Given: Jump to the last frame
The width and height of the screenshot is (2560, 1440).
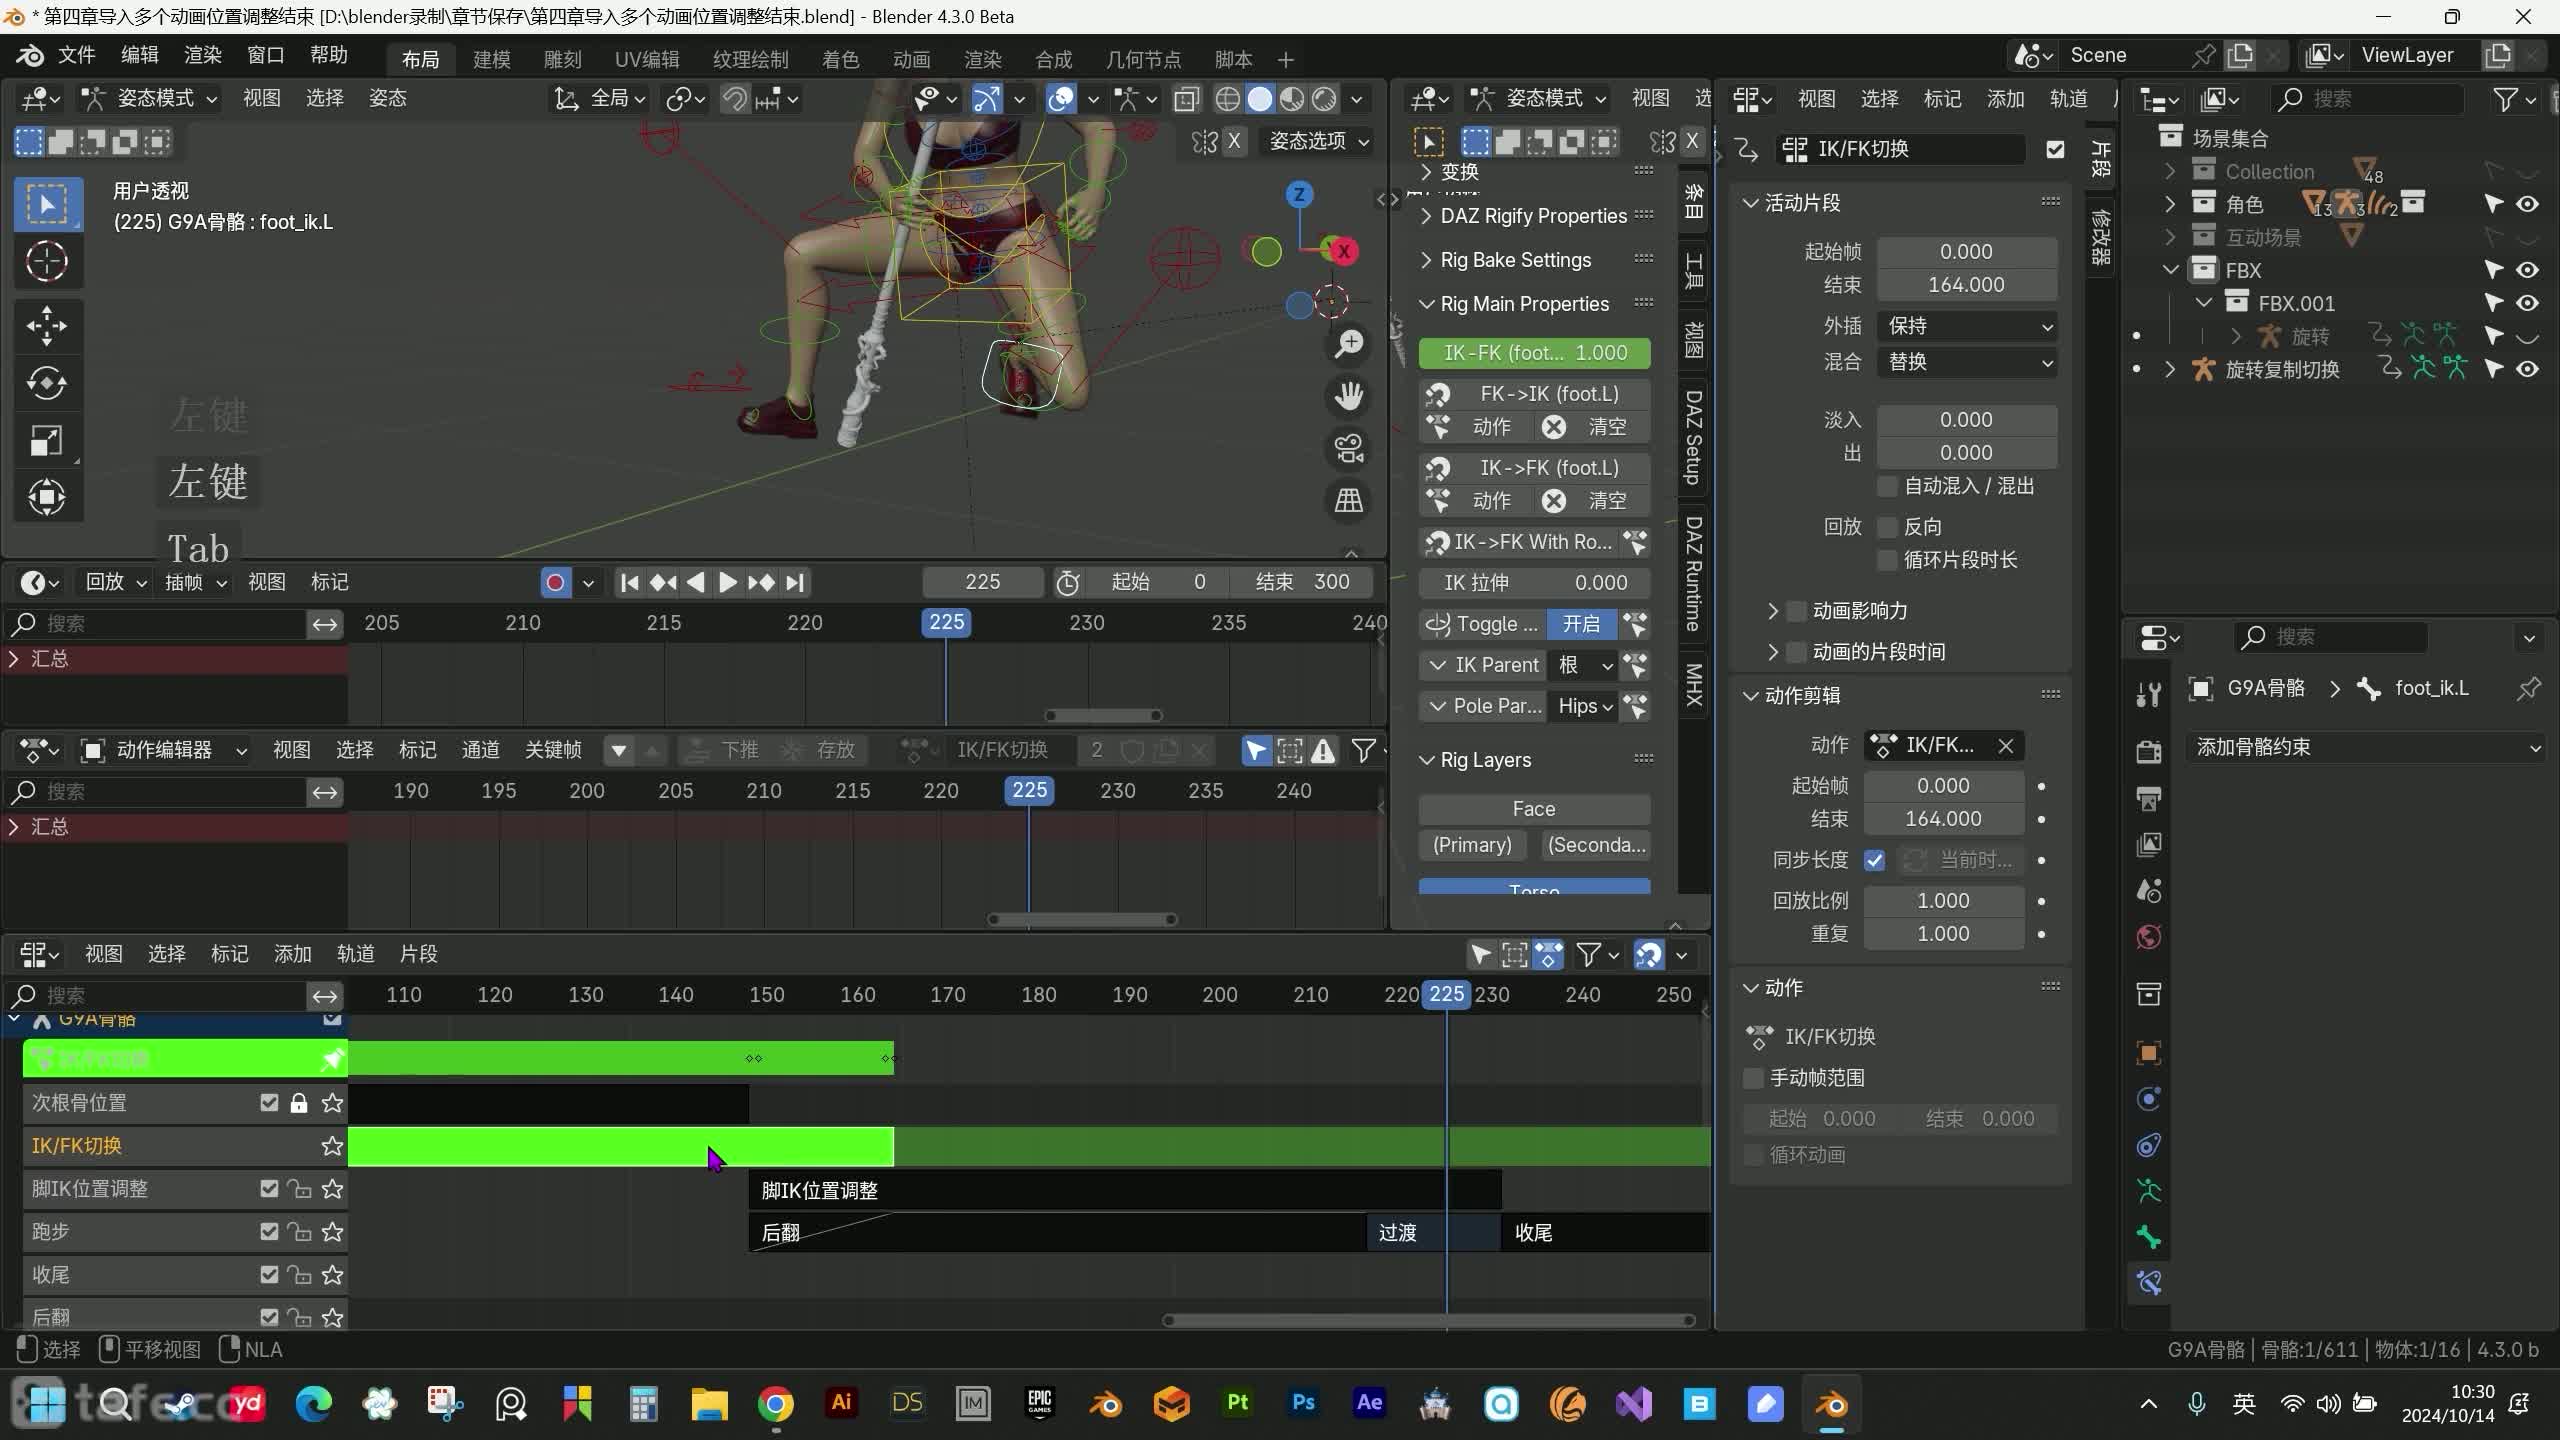Looking at the screenshot, I should click(x=795, y=582).
